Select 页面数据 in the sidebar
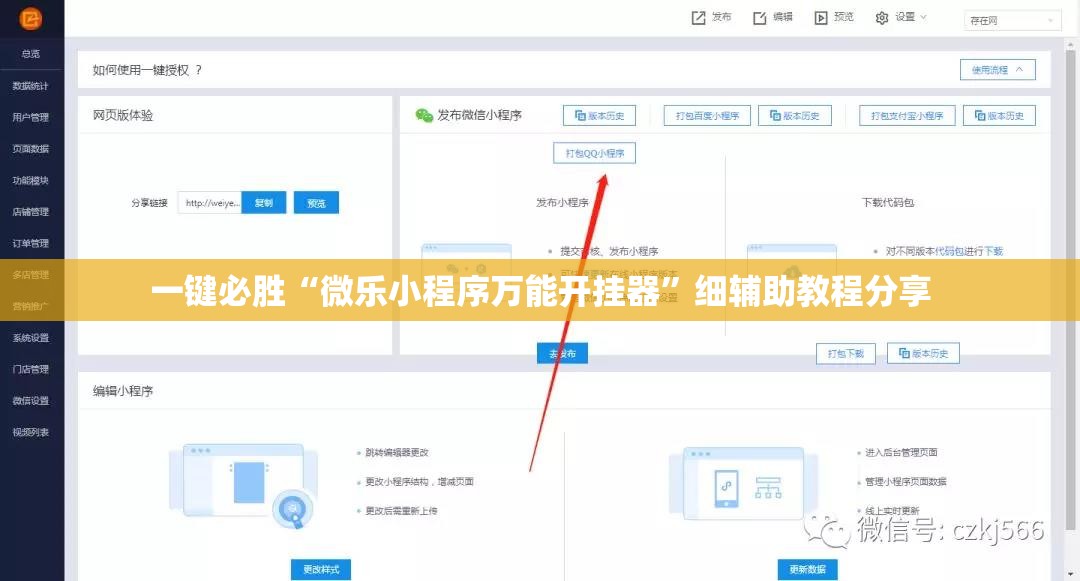This screenshot has height=581, width=1080. coord(31,149)
